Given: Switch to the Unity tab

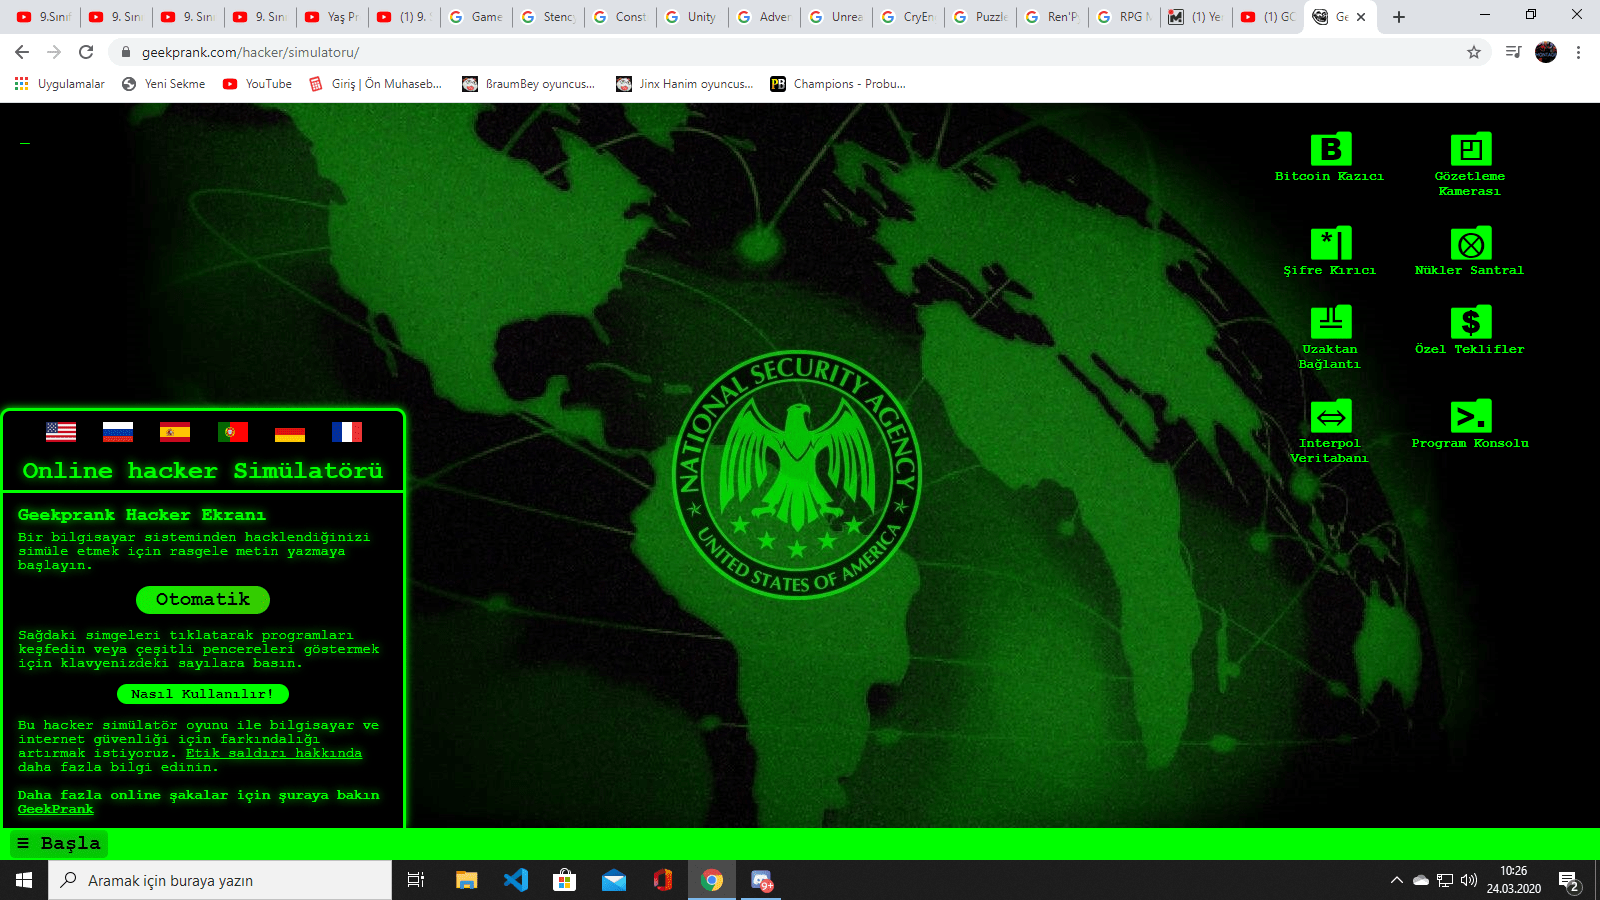Looking at the screenshot, I should pyautogui.click(x=692, y=17).
